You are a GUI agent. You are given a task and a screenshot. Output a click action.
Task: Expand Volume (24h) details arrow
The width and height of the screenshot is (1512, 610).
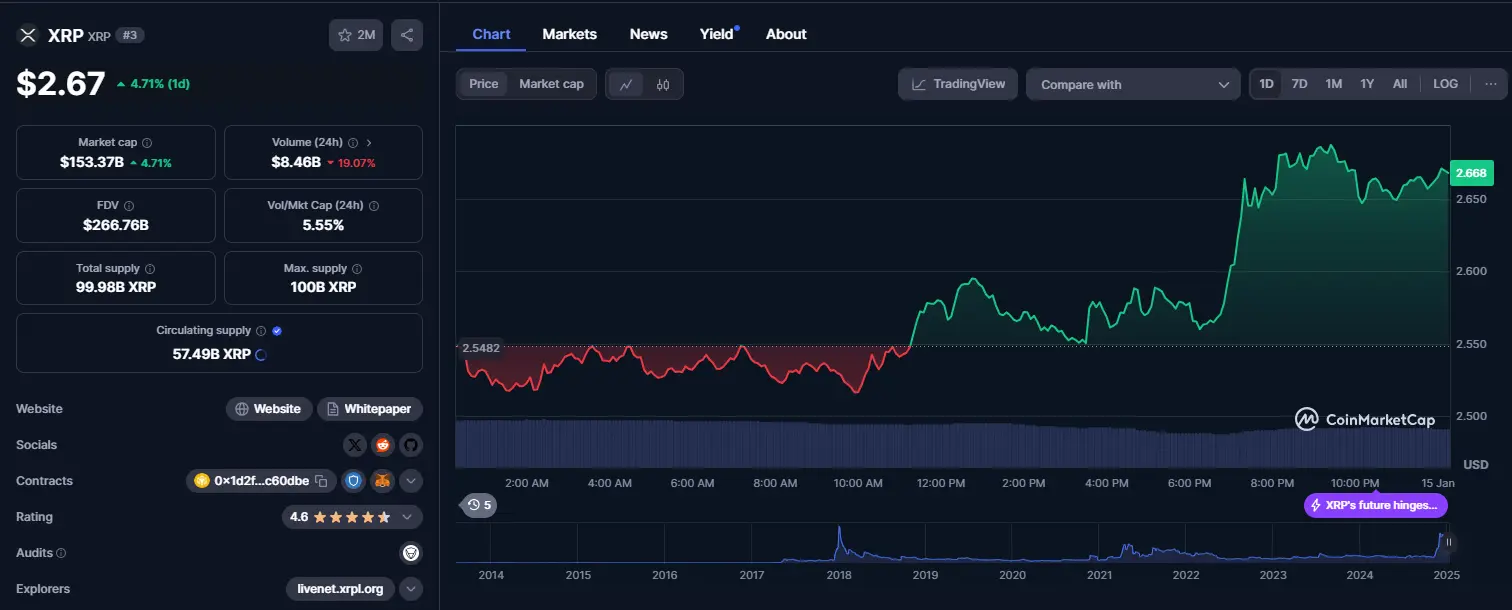tap(369, 143)
